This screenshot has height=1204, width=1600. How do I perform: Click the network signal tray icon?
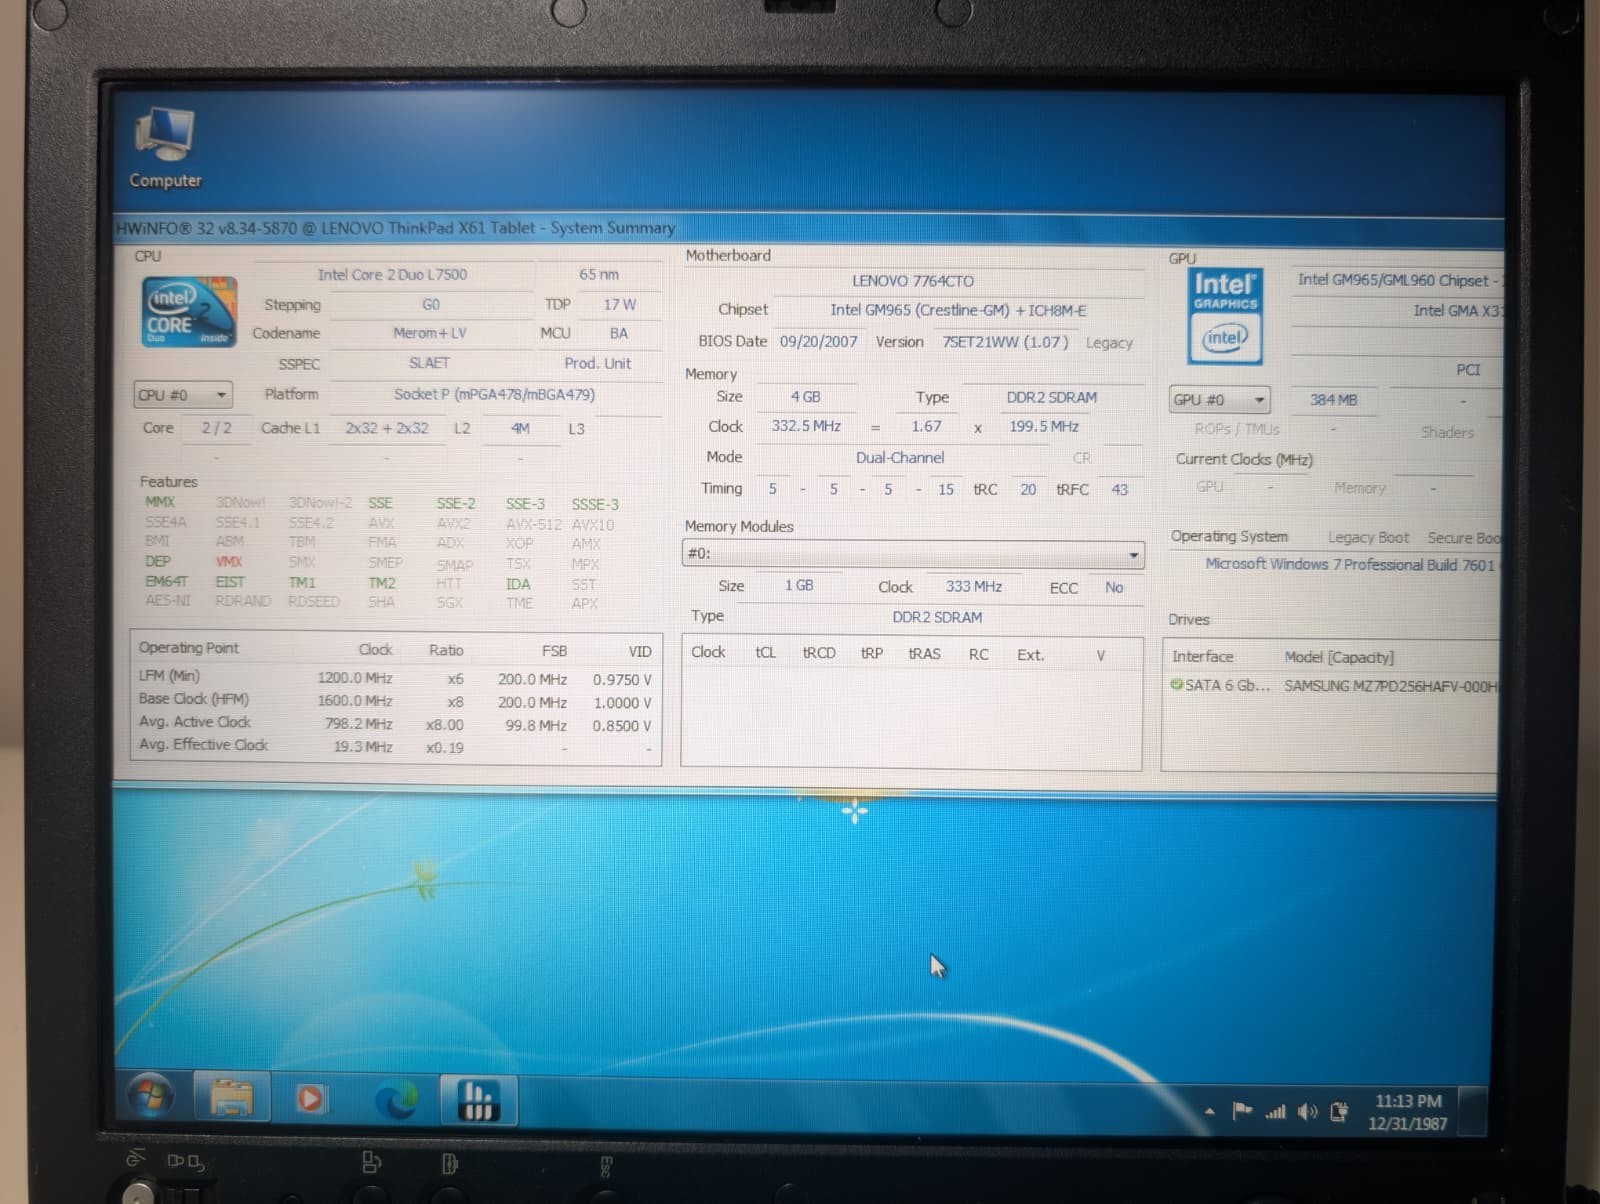pos(1275,1111)
